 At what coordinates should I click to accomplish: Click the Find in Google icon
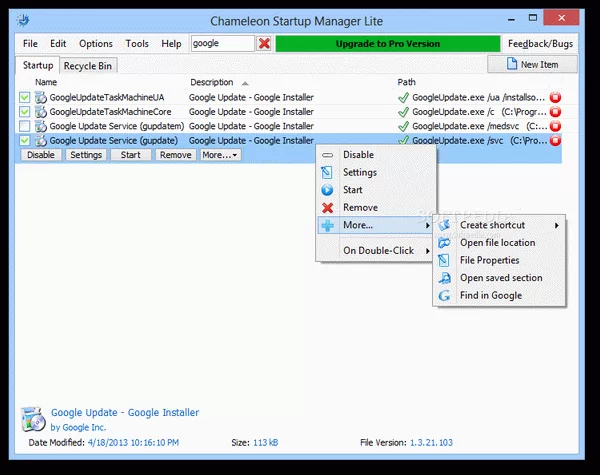(x=445, y=296)
